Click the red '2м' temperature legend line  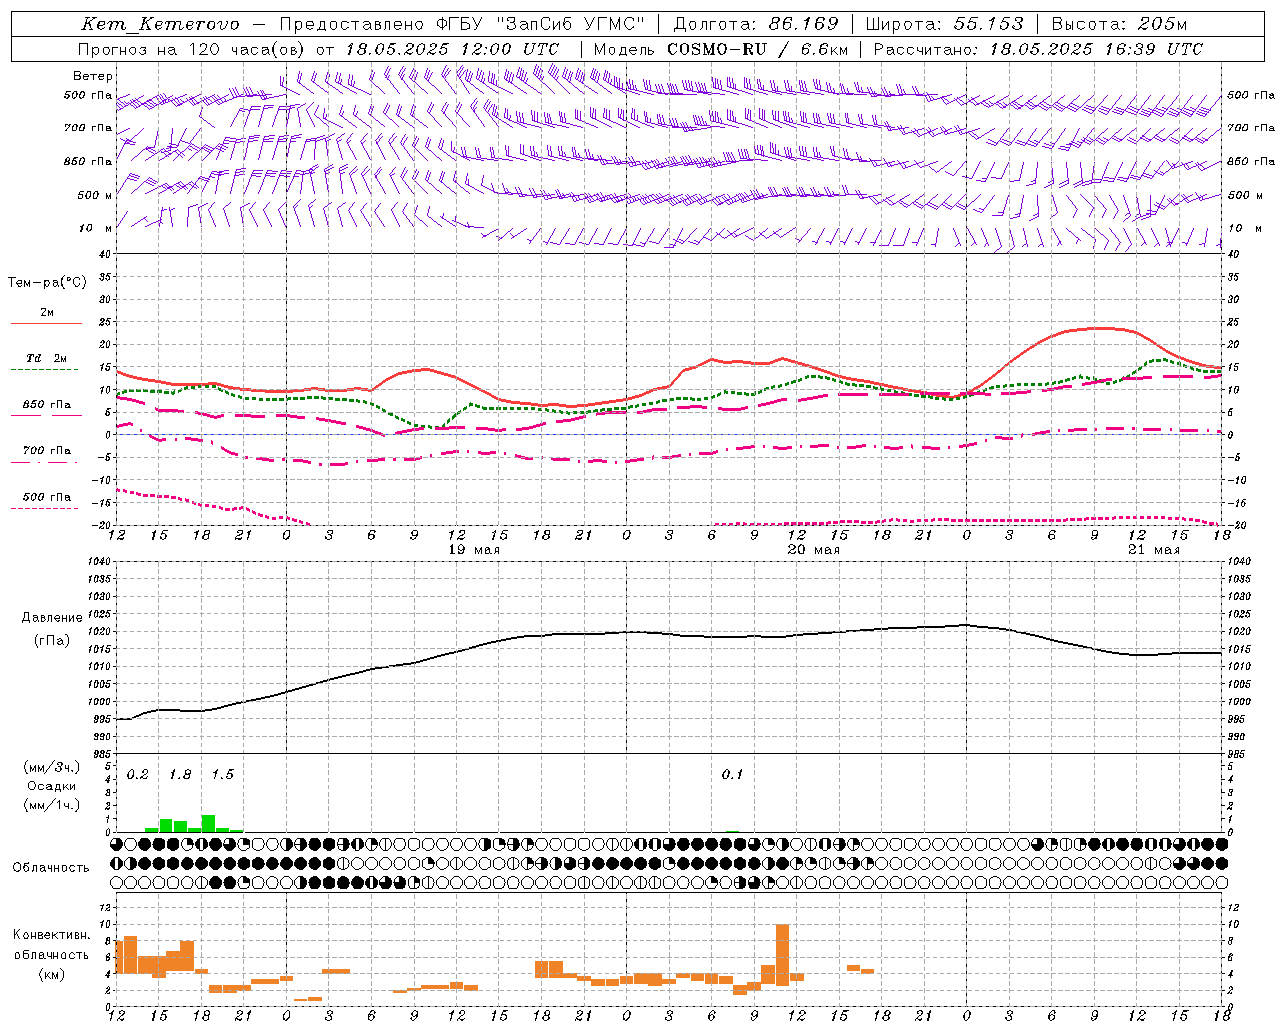pos(46,323)
